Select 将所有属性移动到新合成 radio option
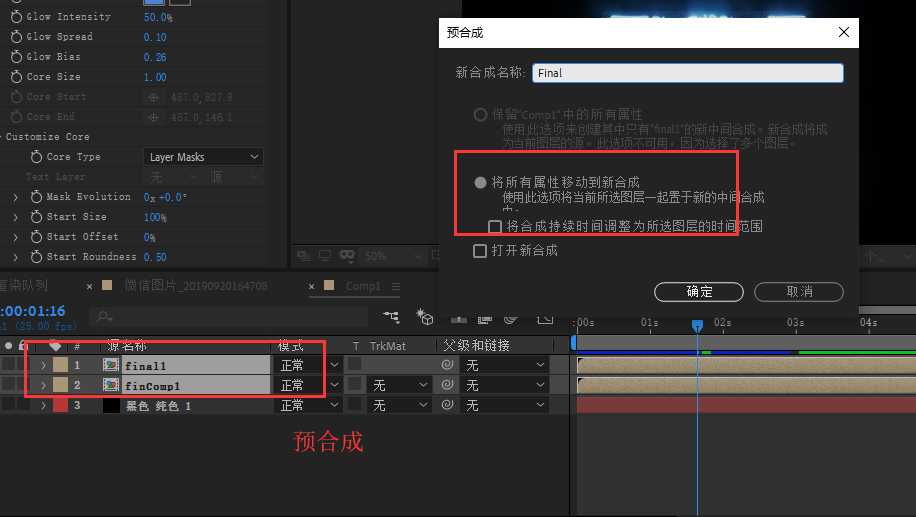The height and width of the screenshot is (517, 916). point(480,182)
